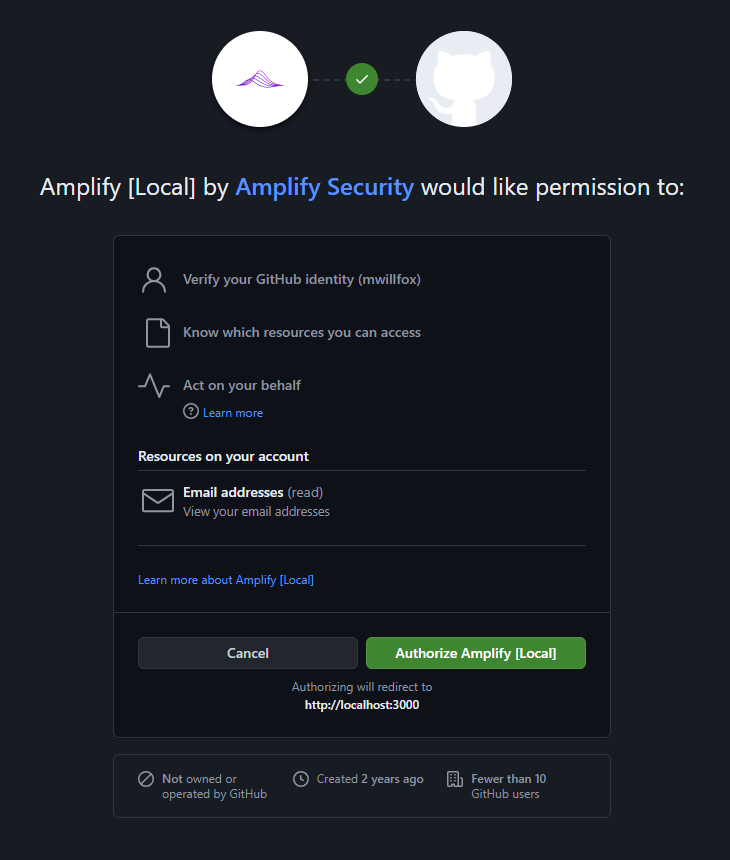Click the Email addresses (read) label

(251, 491)
